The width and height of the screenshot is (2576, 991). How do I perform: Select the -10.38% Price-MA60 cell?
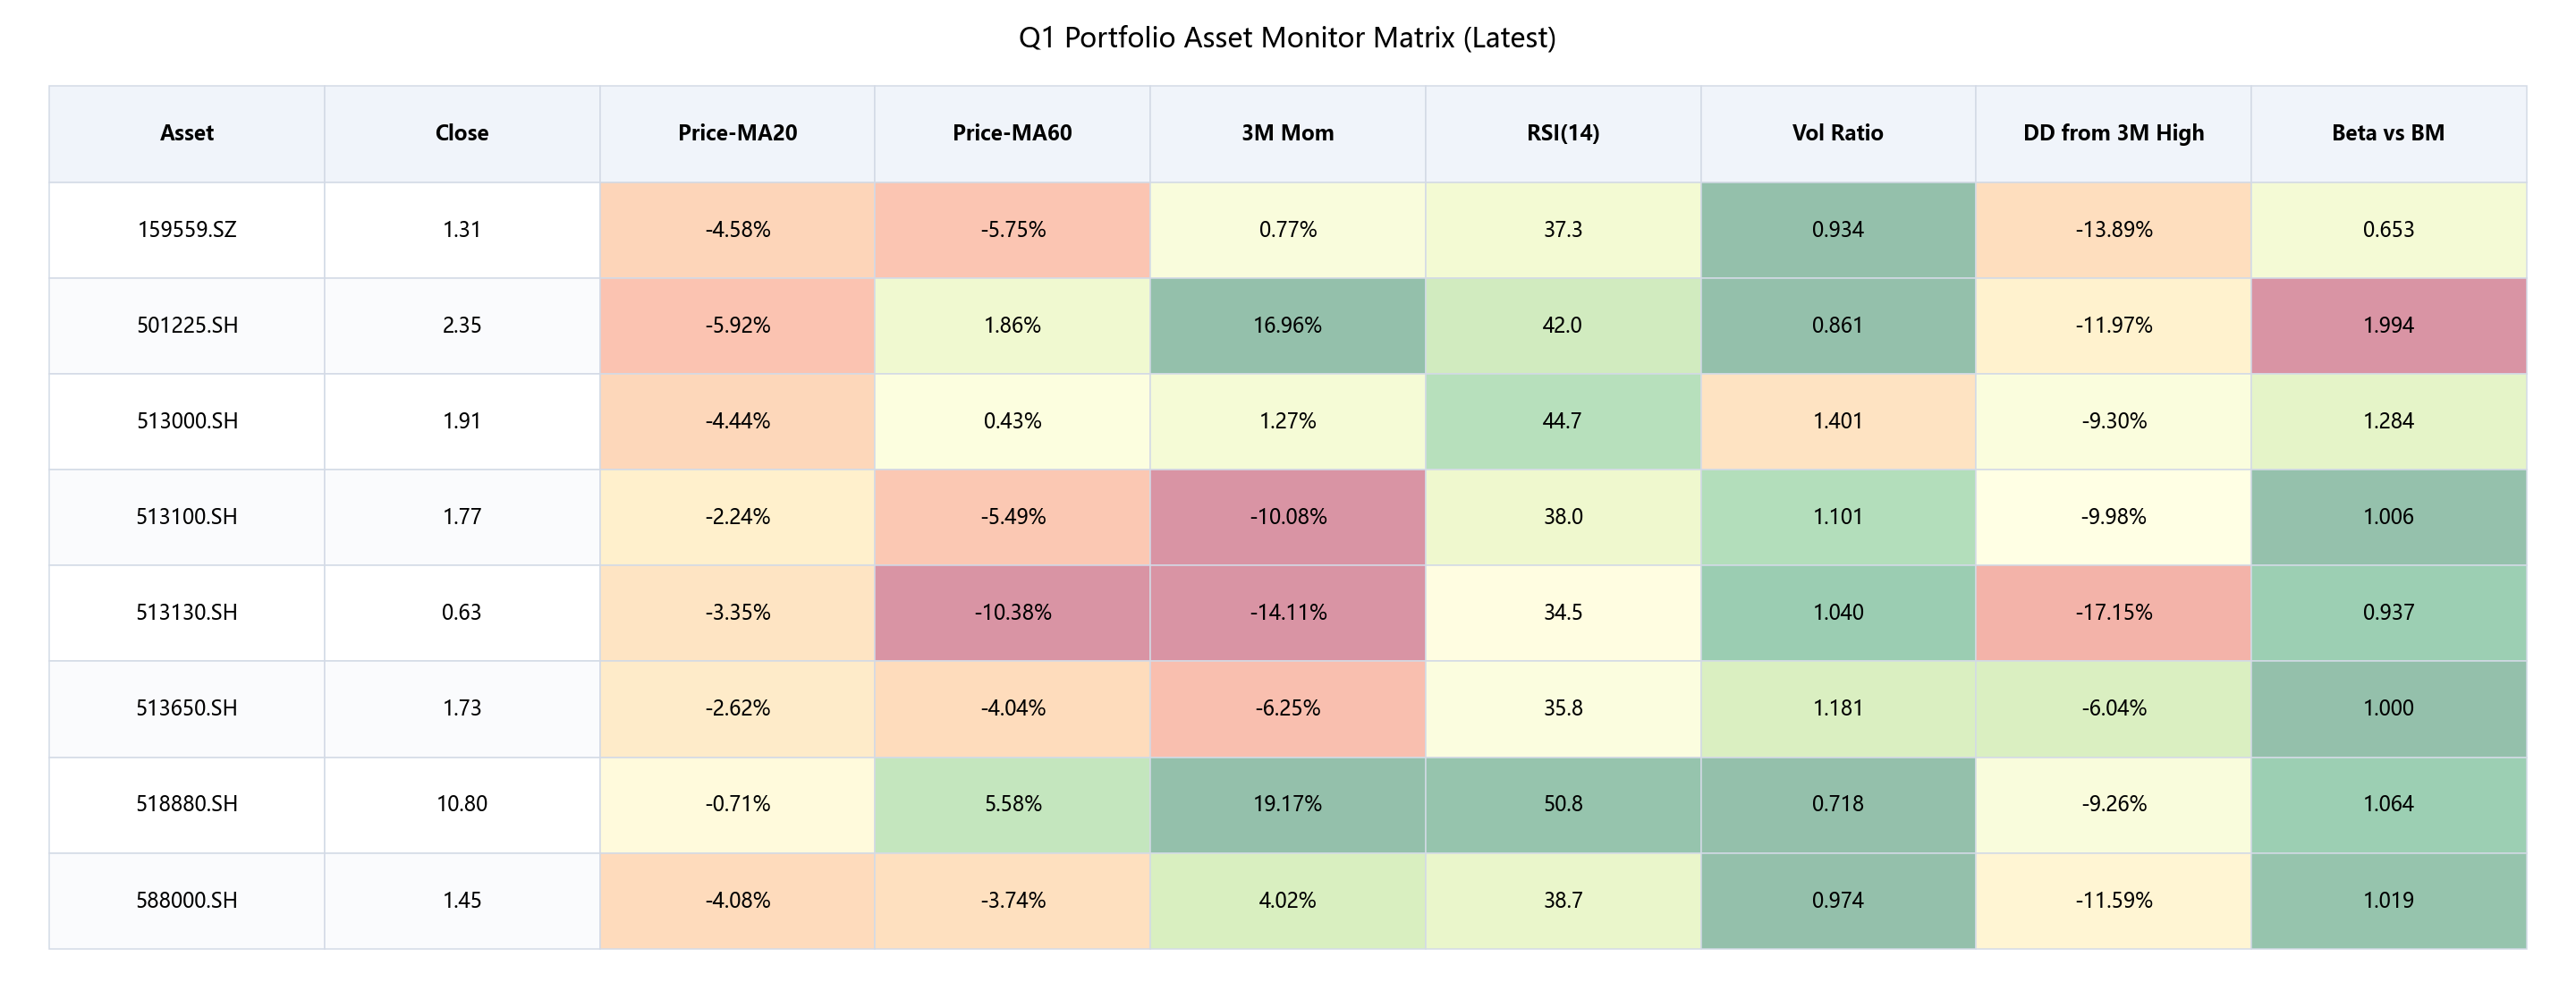pyautogui.click(x=1012, y=612)
